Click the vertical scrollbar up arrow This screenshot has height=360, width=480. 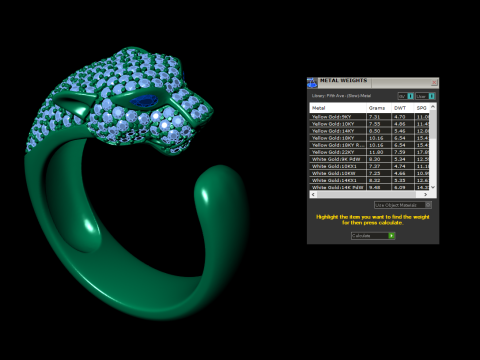tap(433, 106)
